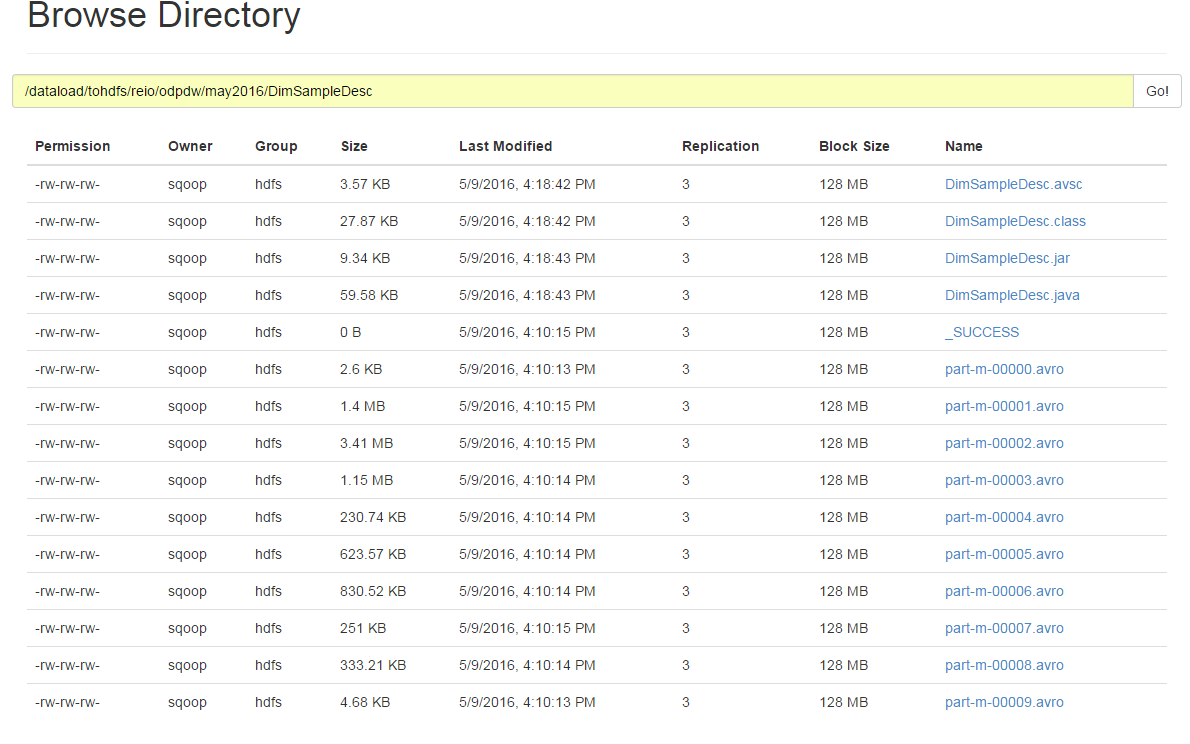
Task: Open the part-m-00009.avro file
Action: click(x=1004, y=702)
